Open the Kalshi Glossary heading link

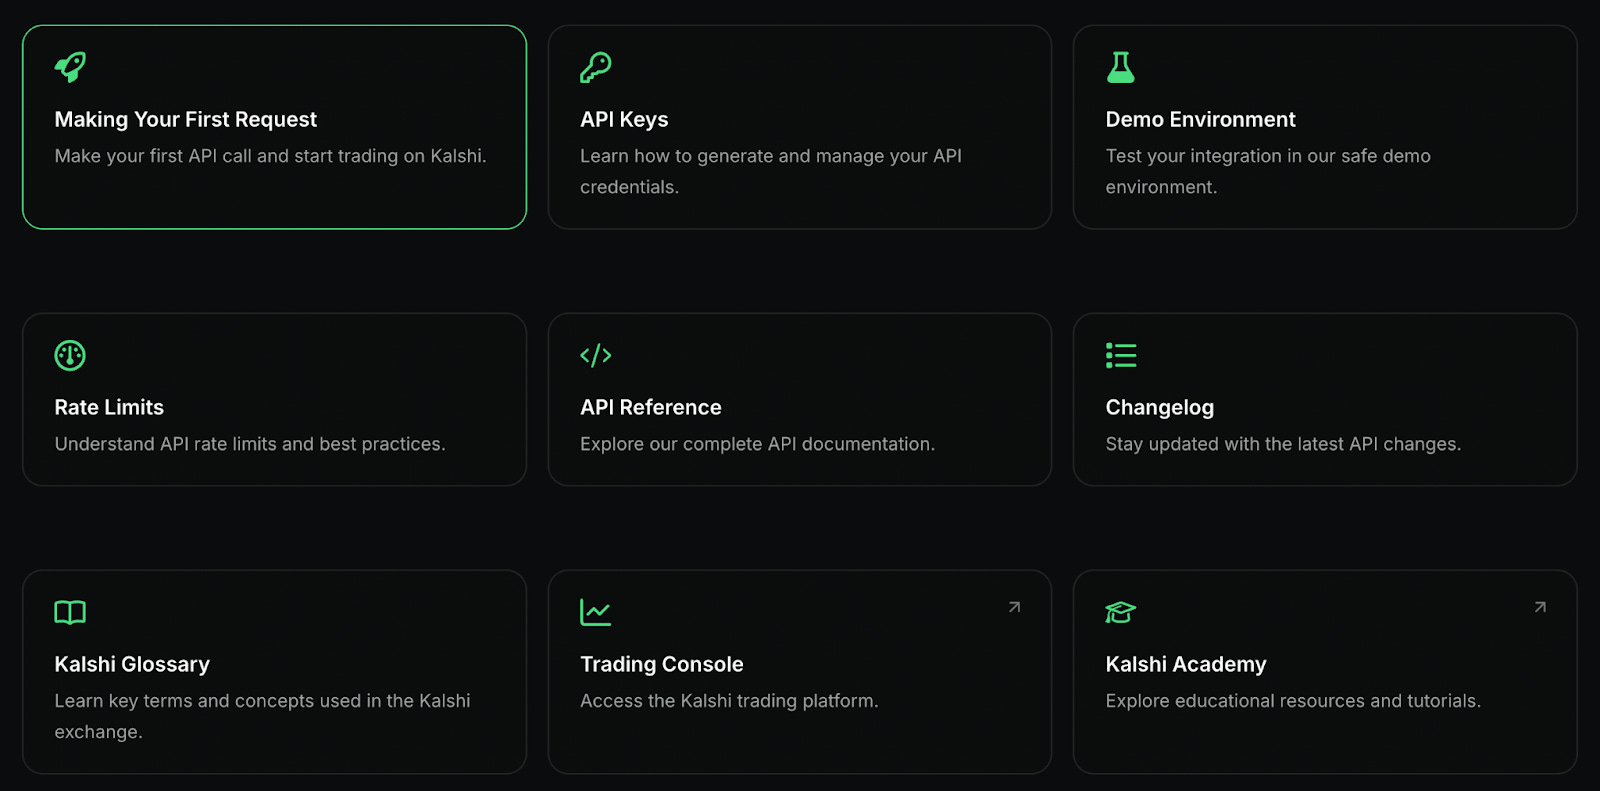point(132,664)
